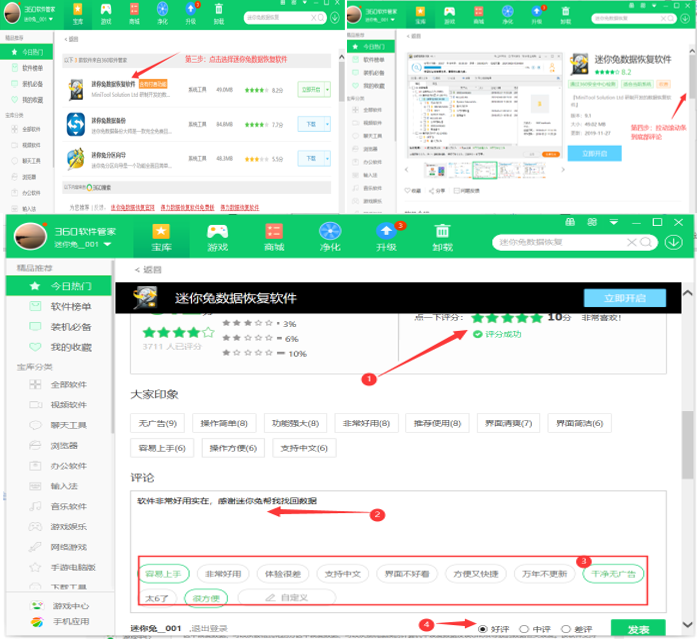Viewport: 699px width, 639px height.
Task: Click scroll-up chevron at right of front window
Action: 687,293
